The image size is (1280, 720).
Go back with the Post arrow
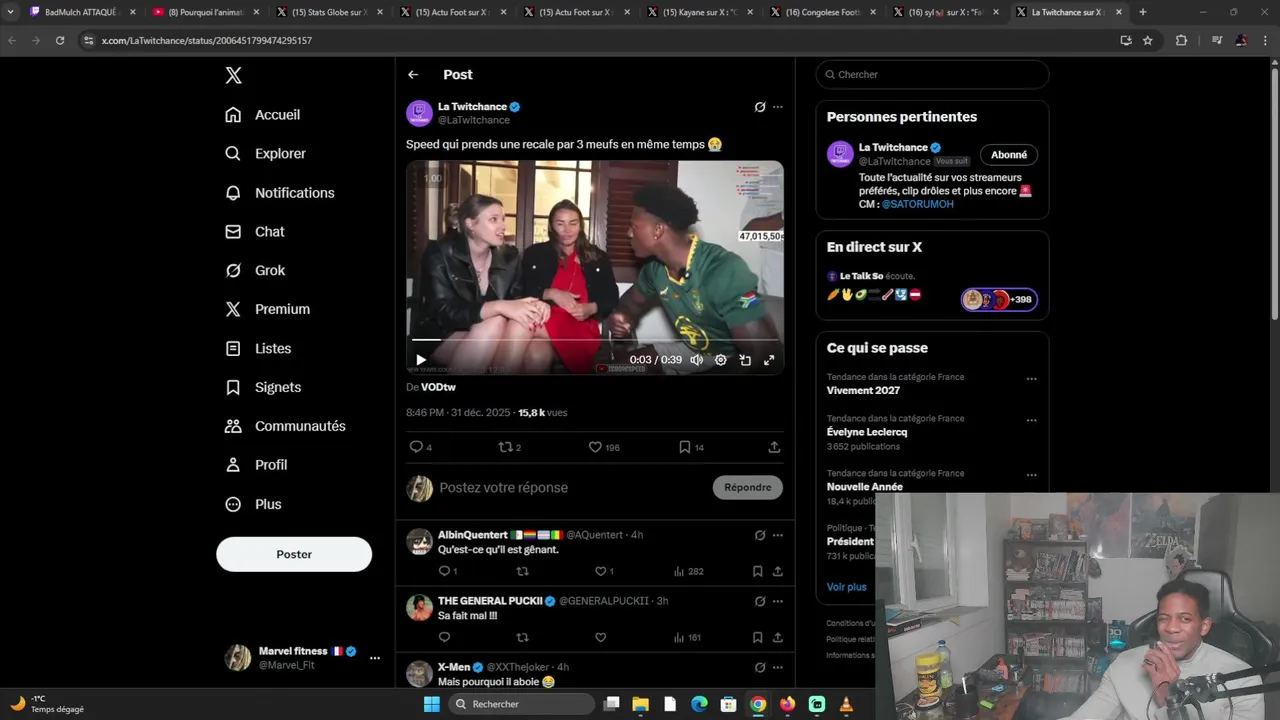pos(413,75)
